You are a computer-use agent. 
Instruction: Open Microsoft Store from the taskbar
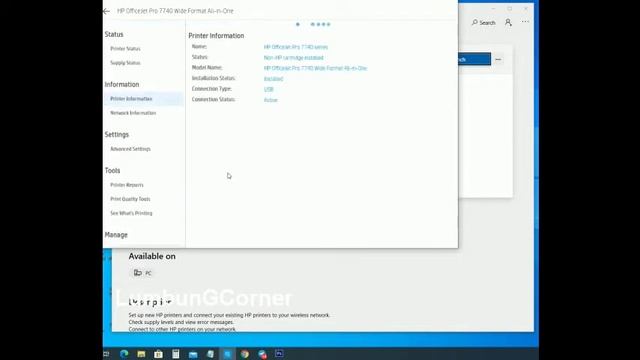(x=158, y=354)
